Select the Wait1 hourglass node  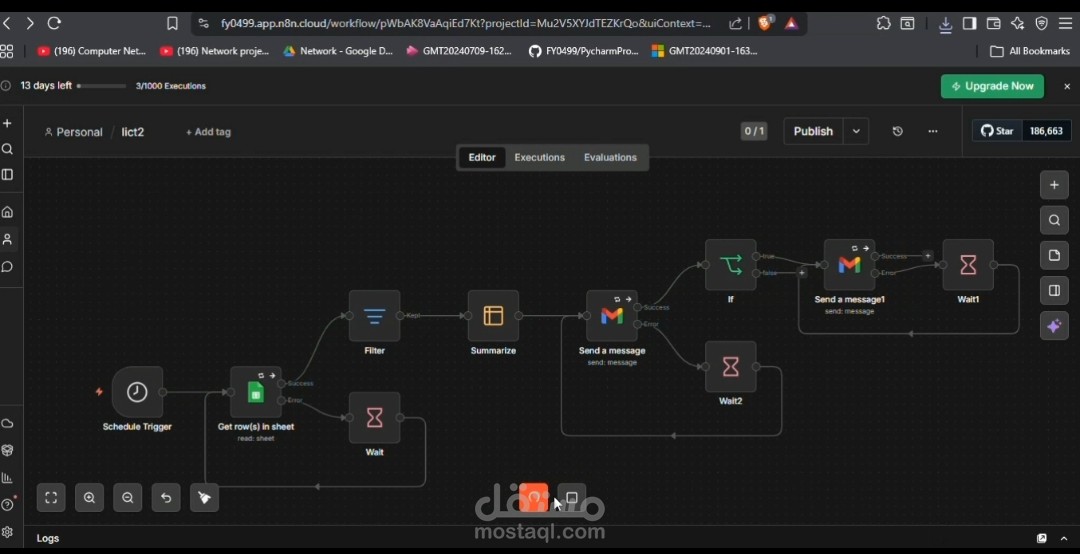(x=968, y=265)
